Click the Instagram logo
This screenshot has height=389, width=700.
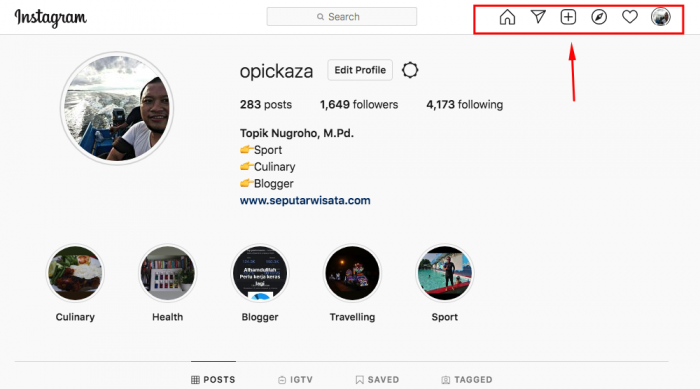50,18
